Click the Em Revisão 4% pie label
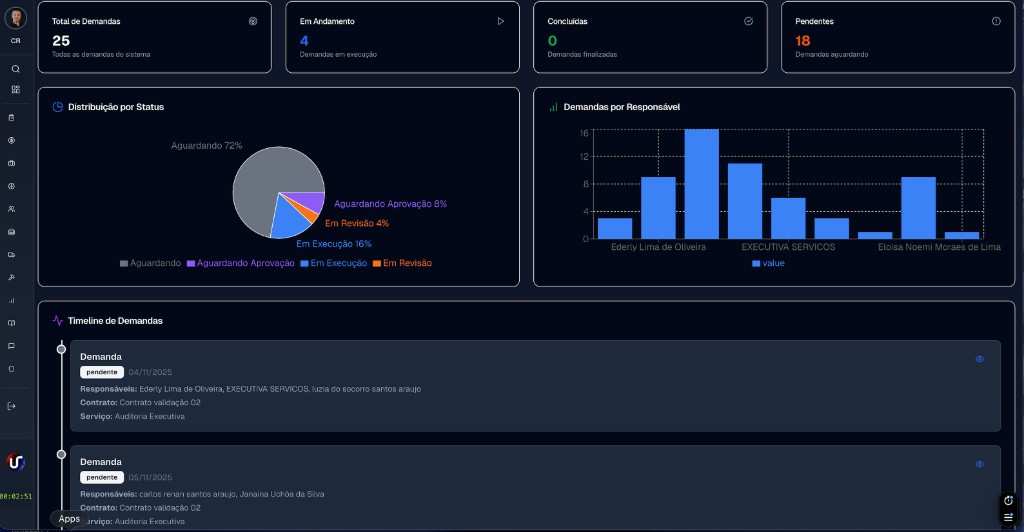Screen dimensions: 1024x532 coord(357,223)
